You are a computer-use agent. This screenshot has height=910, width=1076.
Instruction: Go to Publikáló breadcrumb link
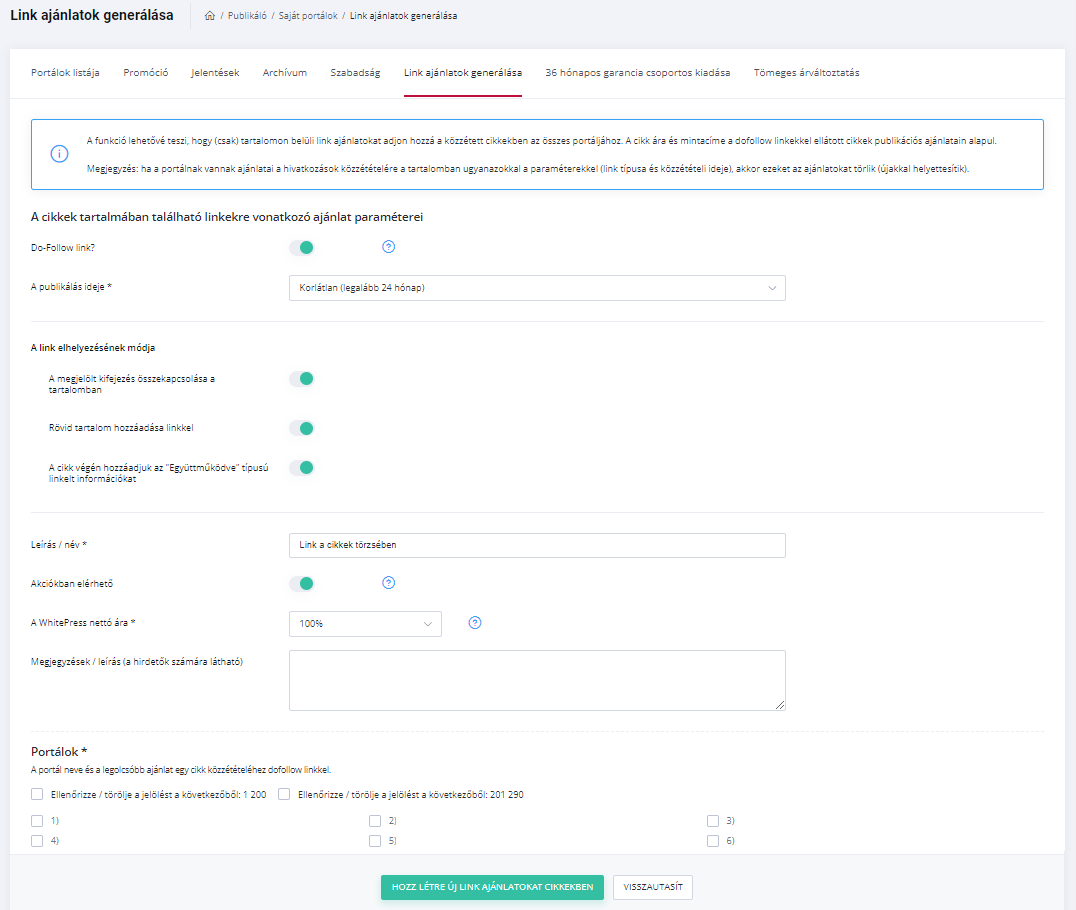tap(247, 16)
